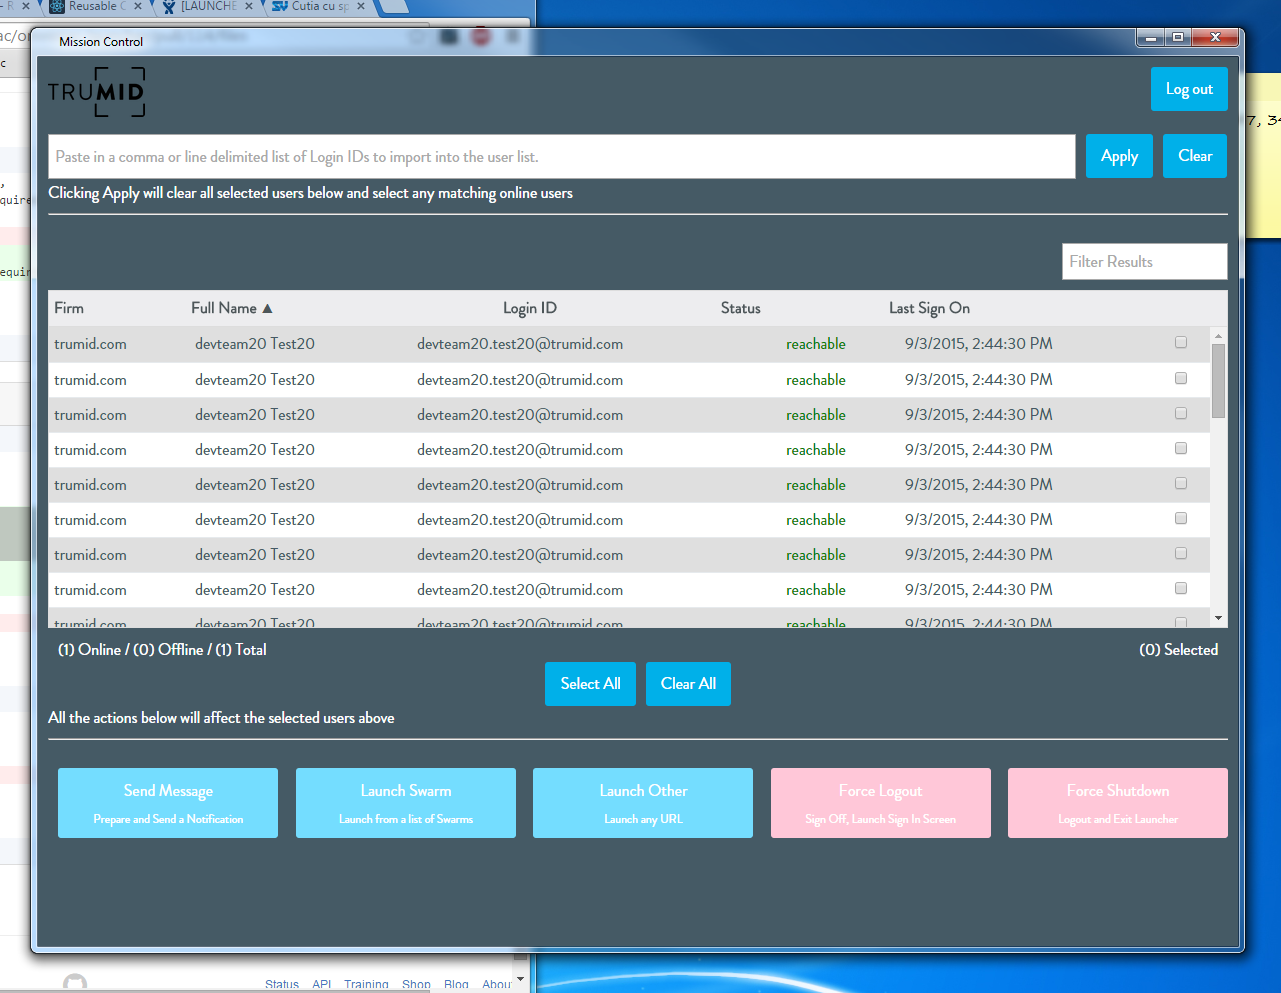Click the Select All button
This screenshot has height=993, width=1281.
tap(590, 684)
